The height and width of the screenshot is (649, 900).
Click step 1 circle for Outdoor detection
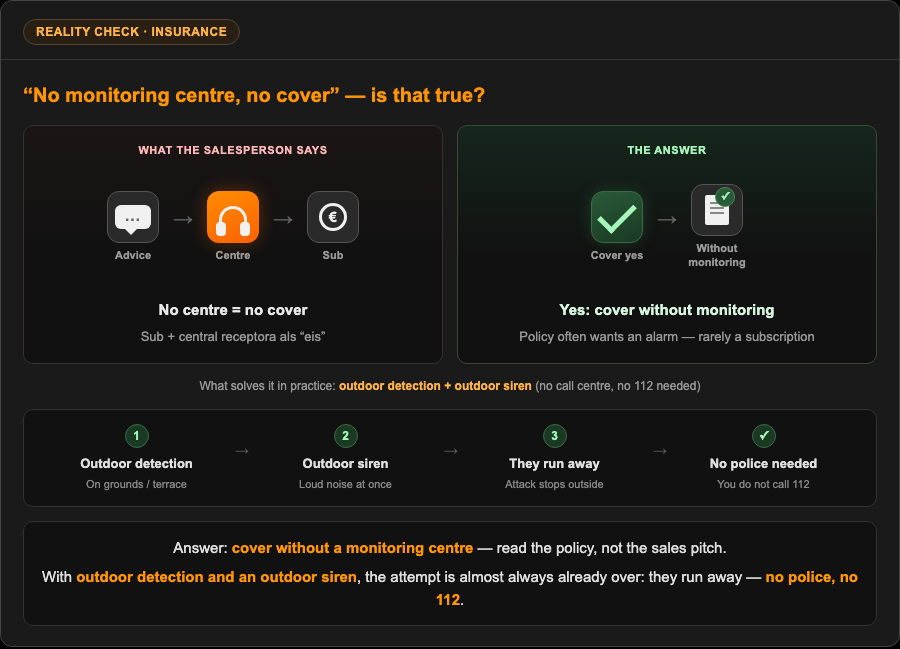(137, 436)
